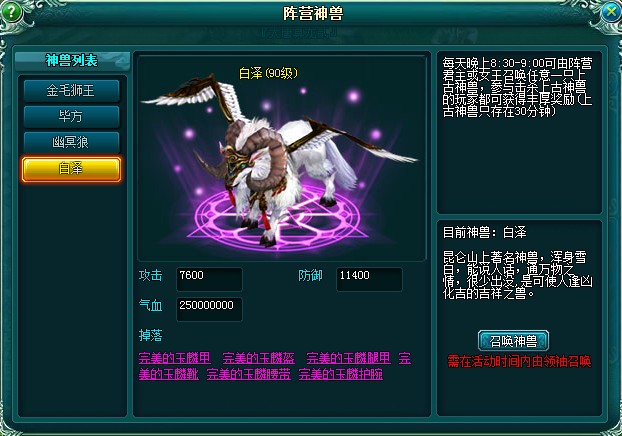
Task: Select 毕方 from the beast list
Action: pos(71,117)
